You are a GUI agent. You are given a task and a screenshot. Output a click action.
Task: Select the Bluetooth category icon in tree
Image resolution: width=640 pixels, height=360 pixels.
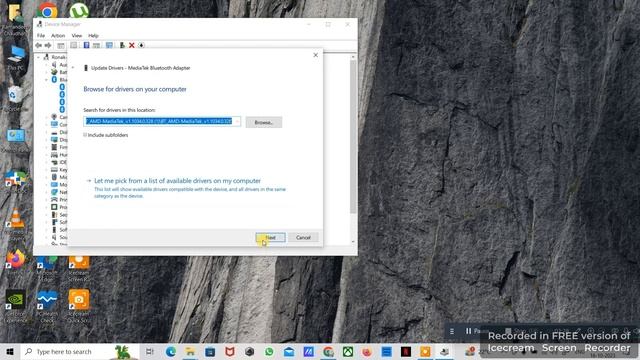[54, 80]
